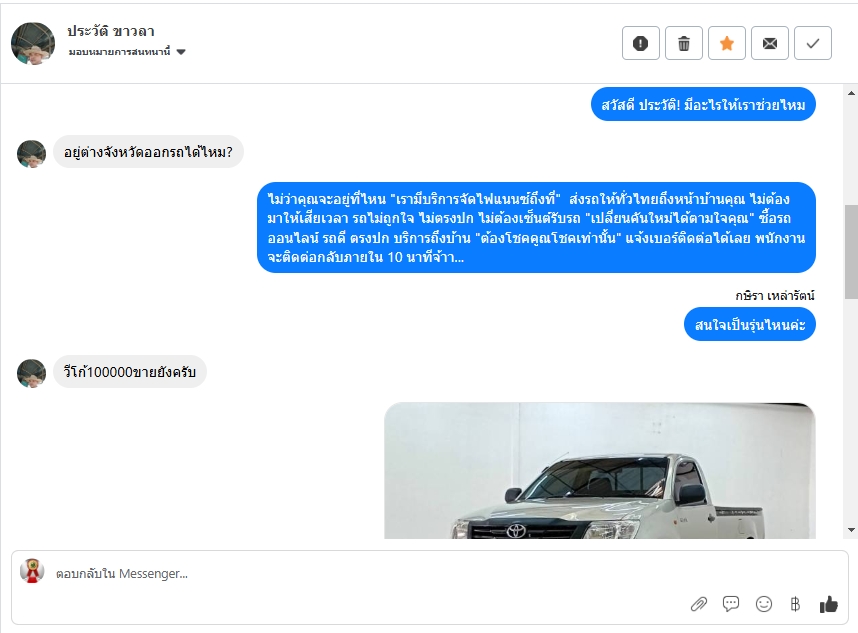
Task: Click the chat scrollbar thumb
Action: (x=851, y=252)
